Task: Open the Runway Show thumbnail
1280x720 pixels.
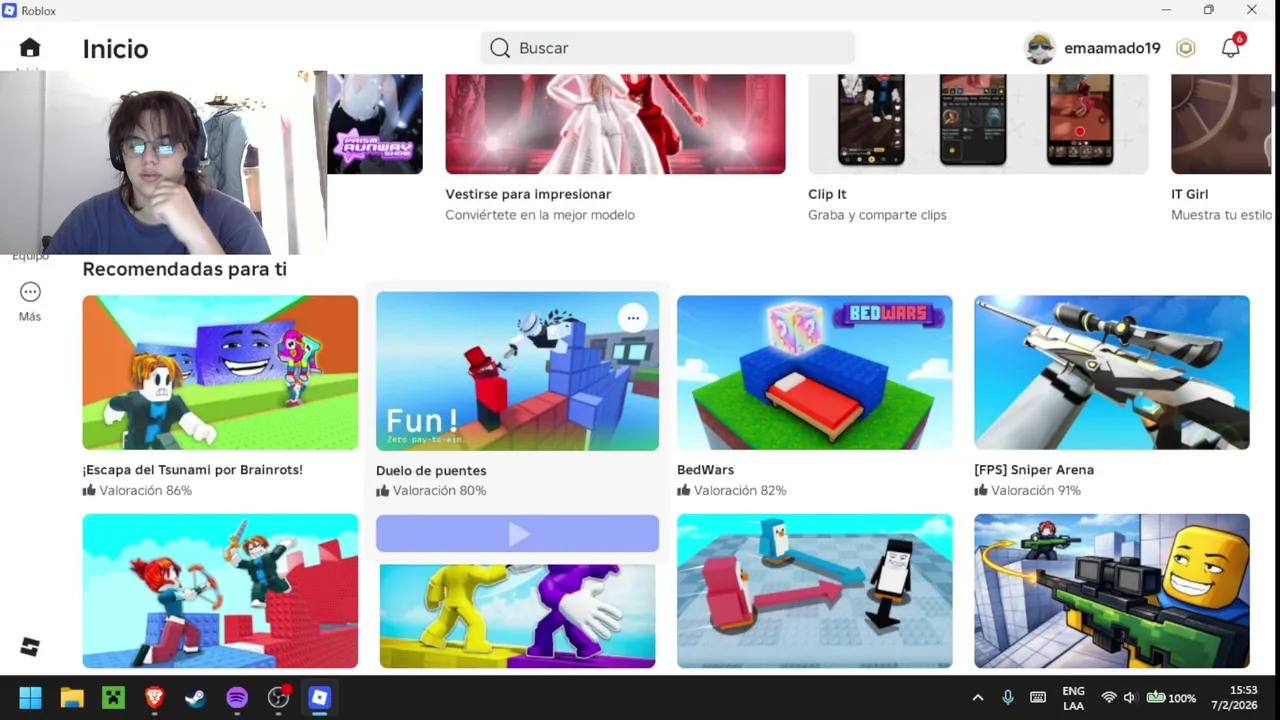Action: click(x=375, y=123)
